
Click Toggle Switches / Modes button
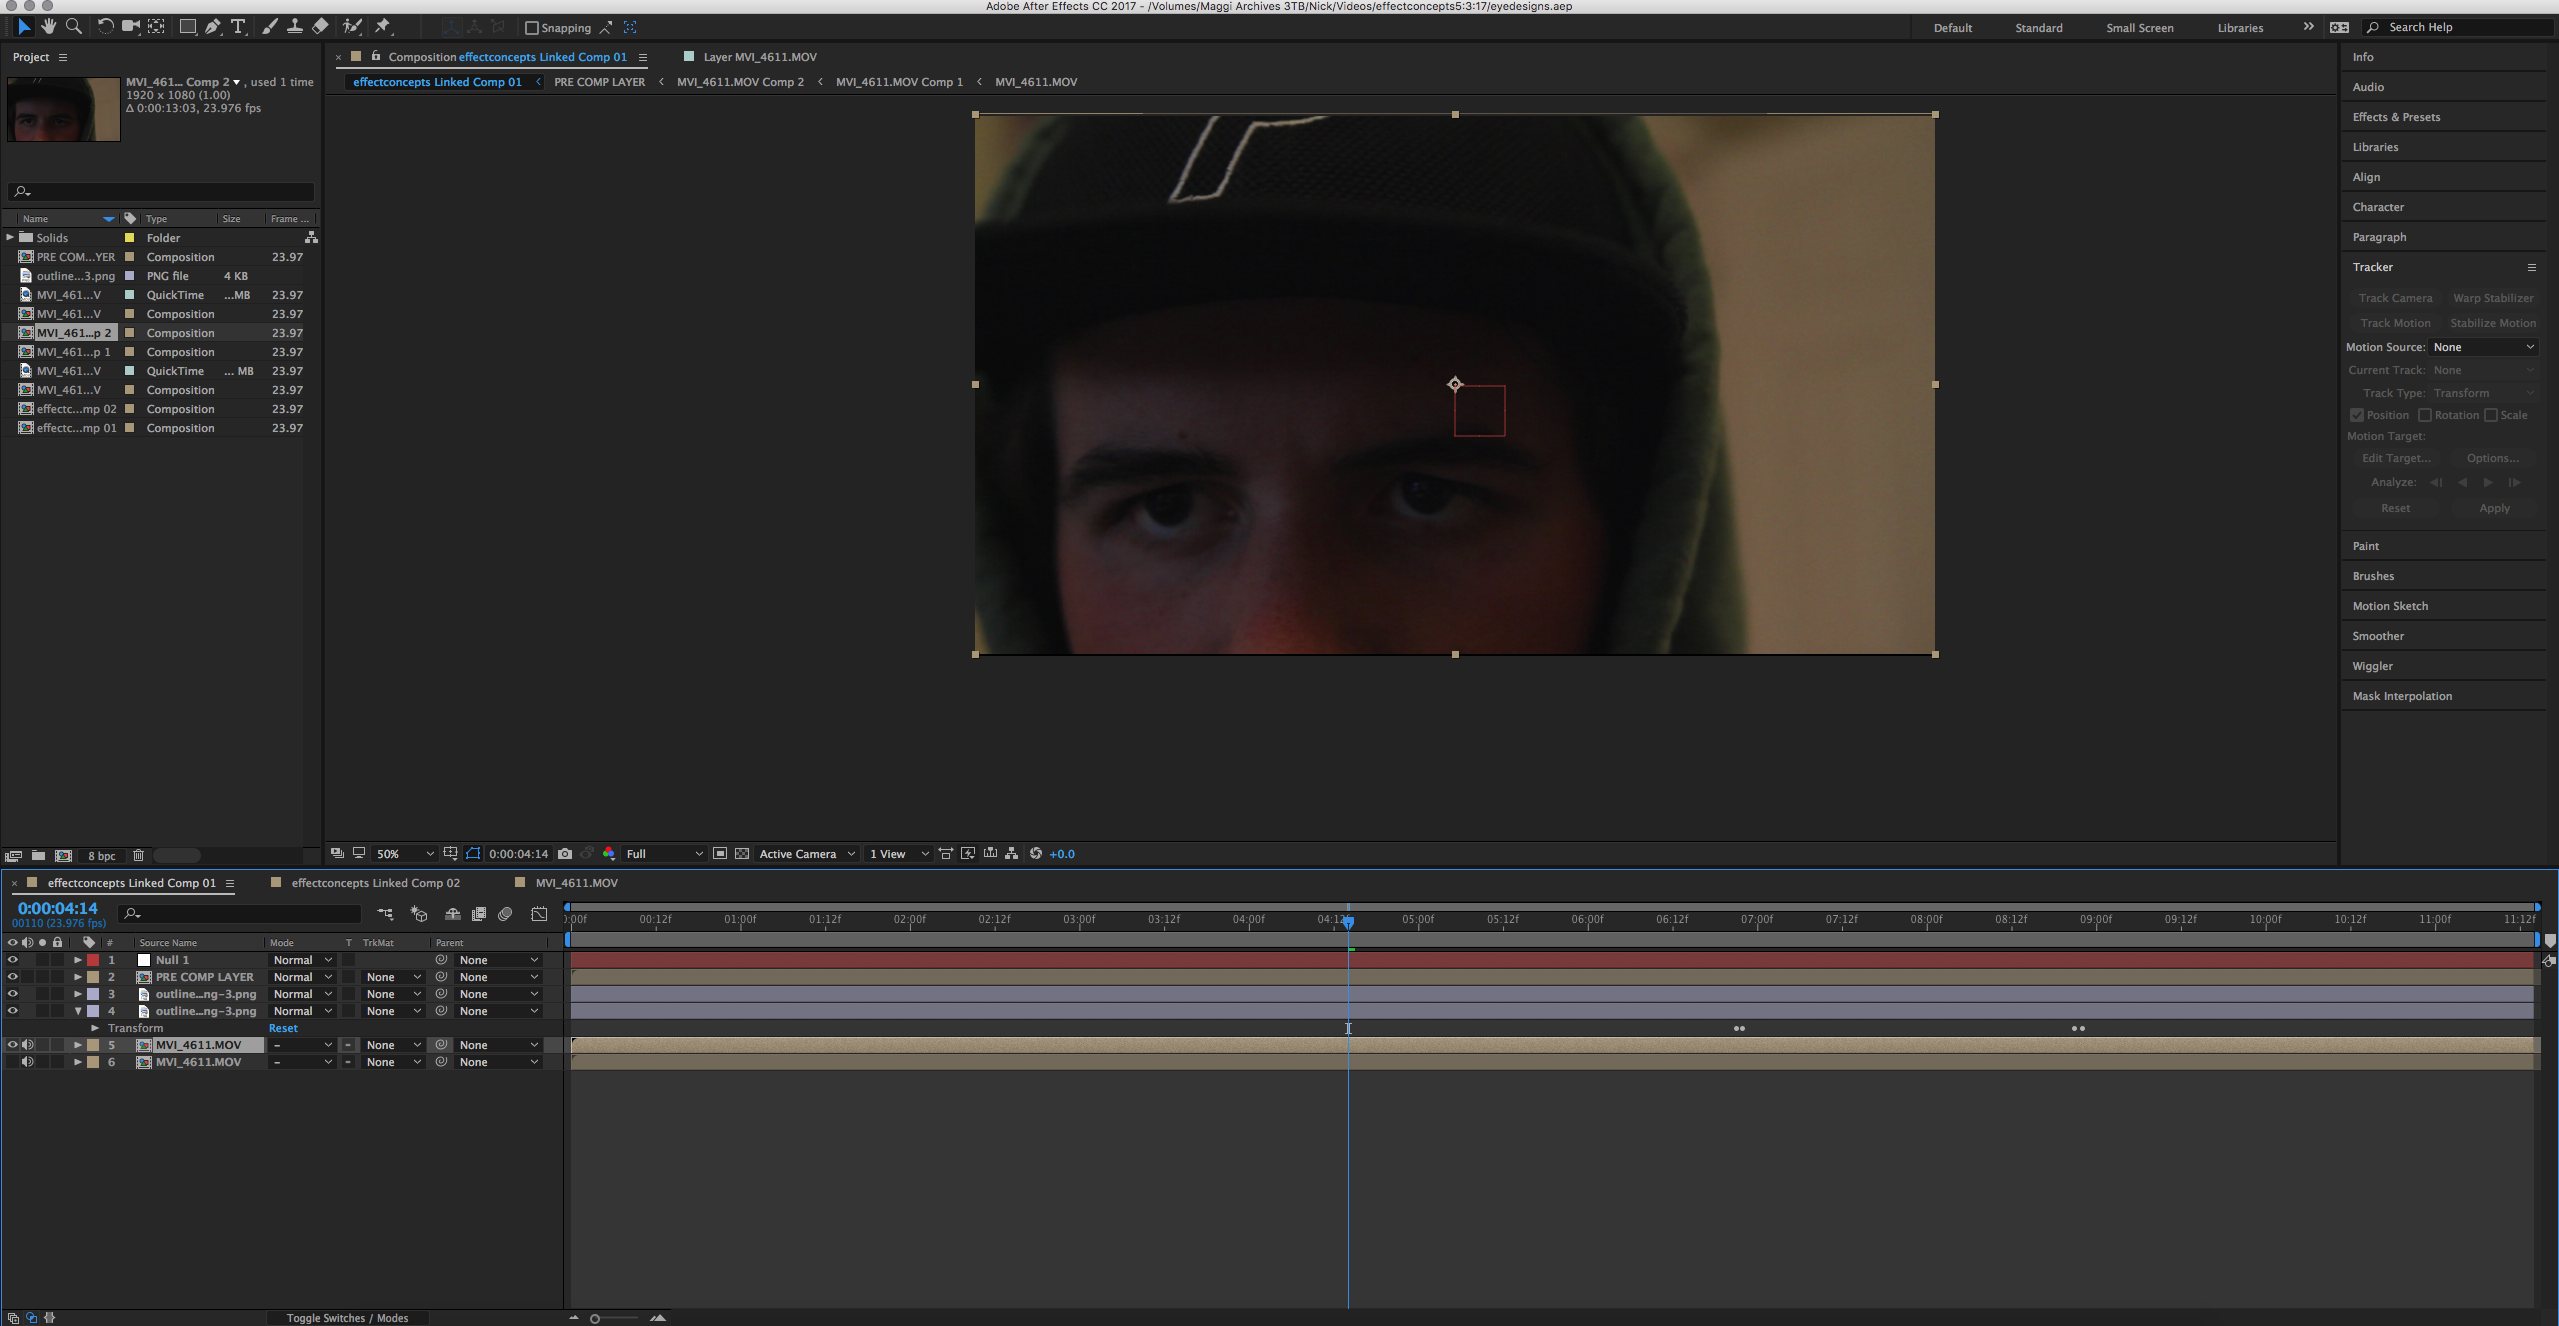tap(347, 1318)
